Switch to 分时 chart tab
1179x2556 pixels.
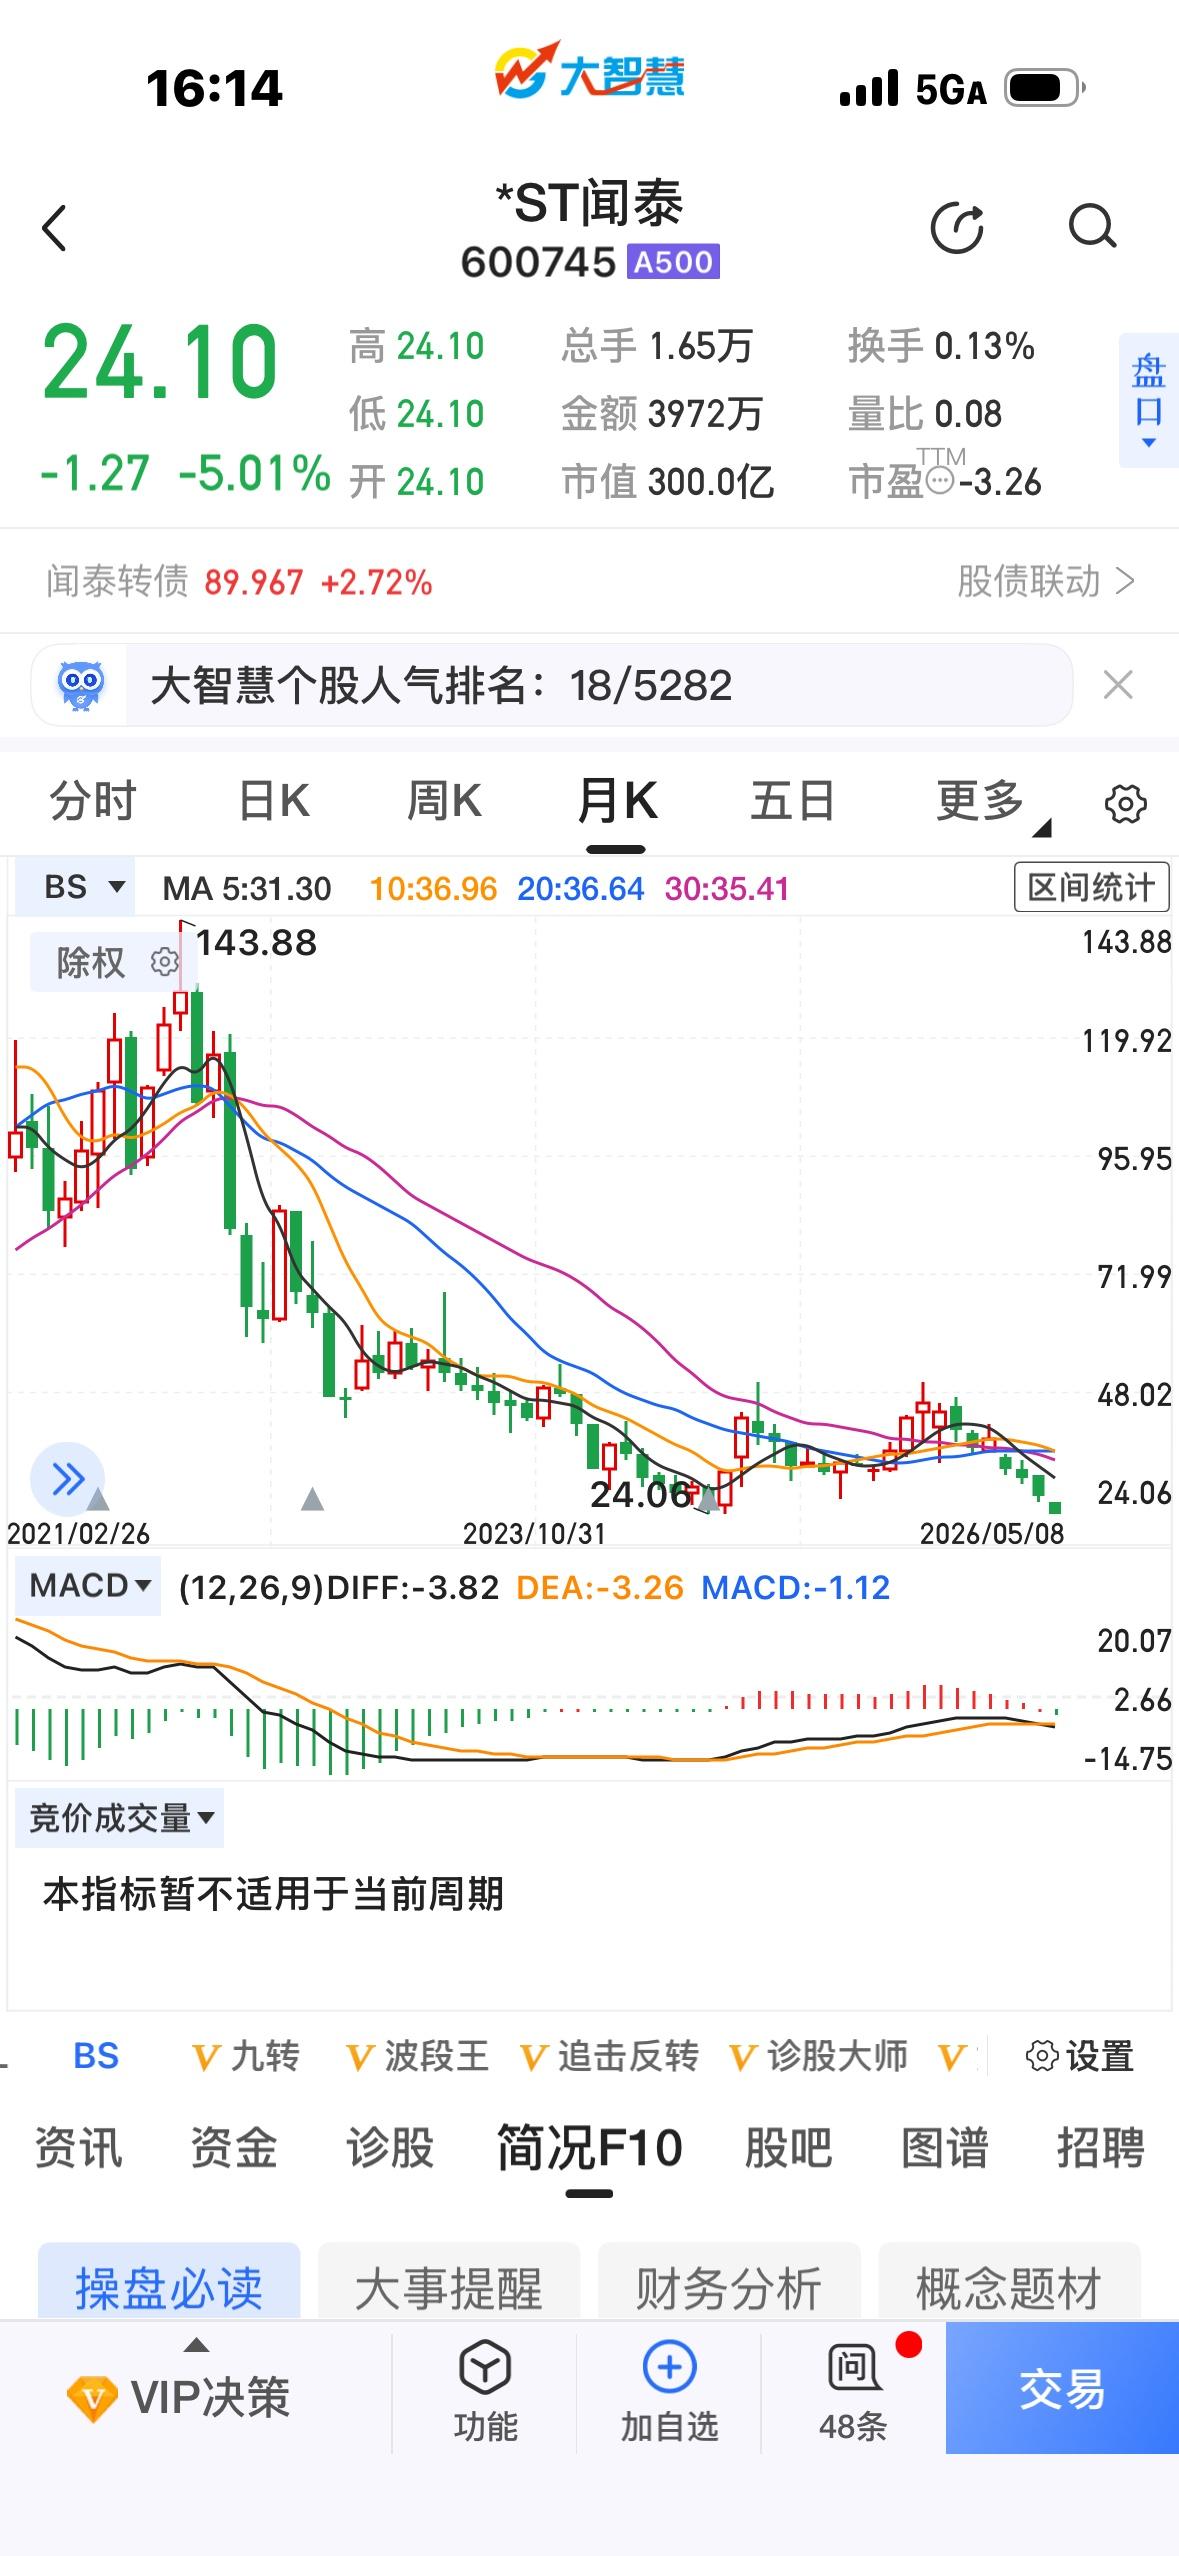pos(93,802)
